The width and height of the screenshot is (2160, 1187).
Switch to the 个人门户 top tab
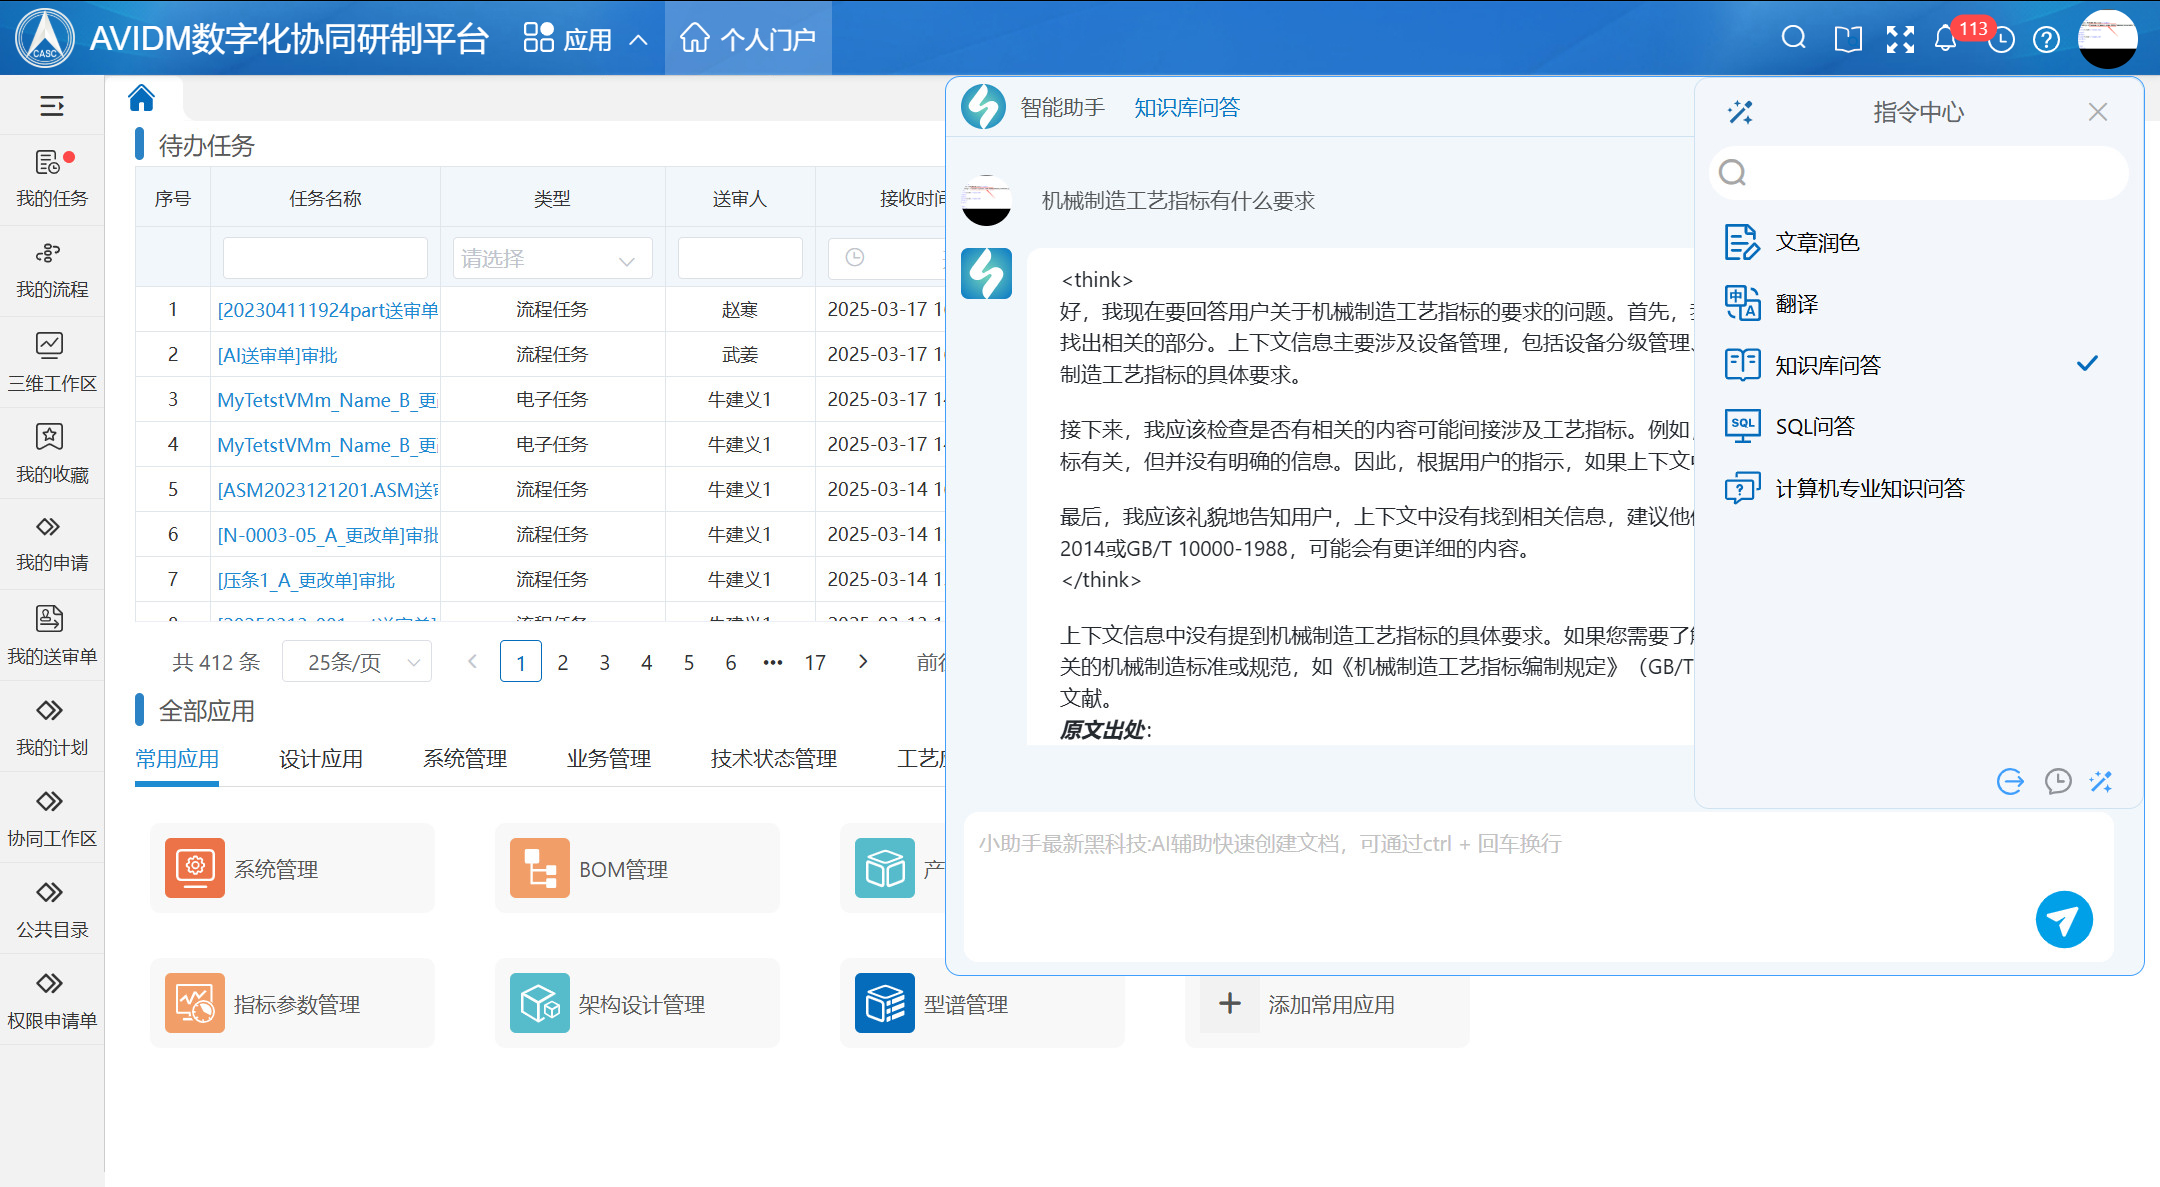click(x=748, y=39)
